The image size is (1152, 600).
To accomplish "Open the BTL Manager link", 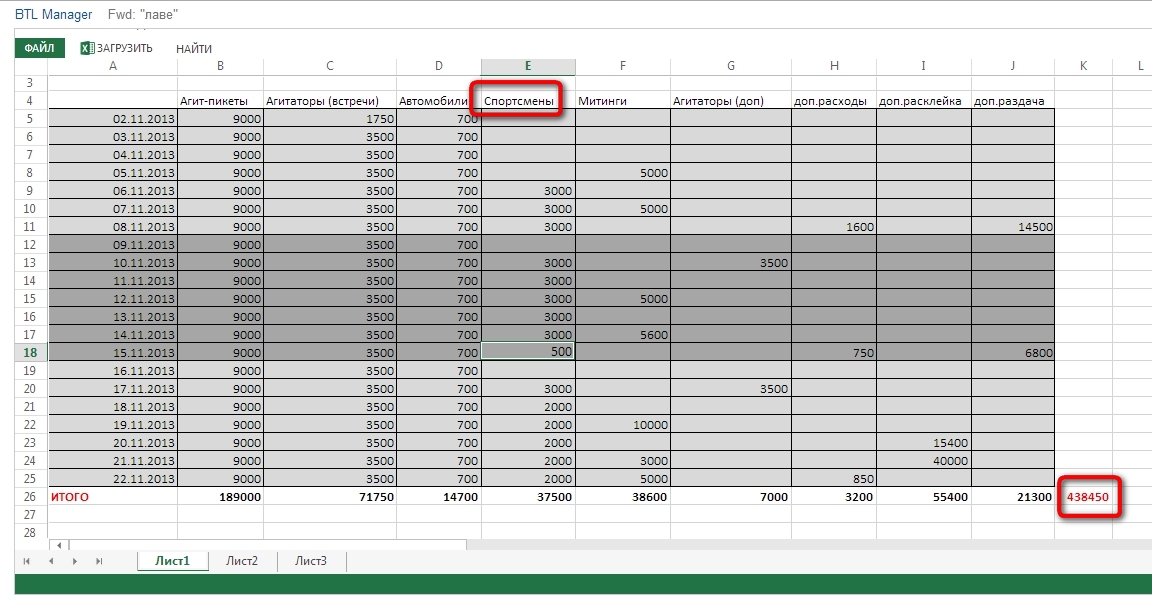I will [x=53, y=15].
